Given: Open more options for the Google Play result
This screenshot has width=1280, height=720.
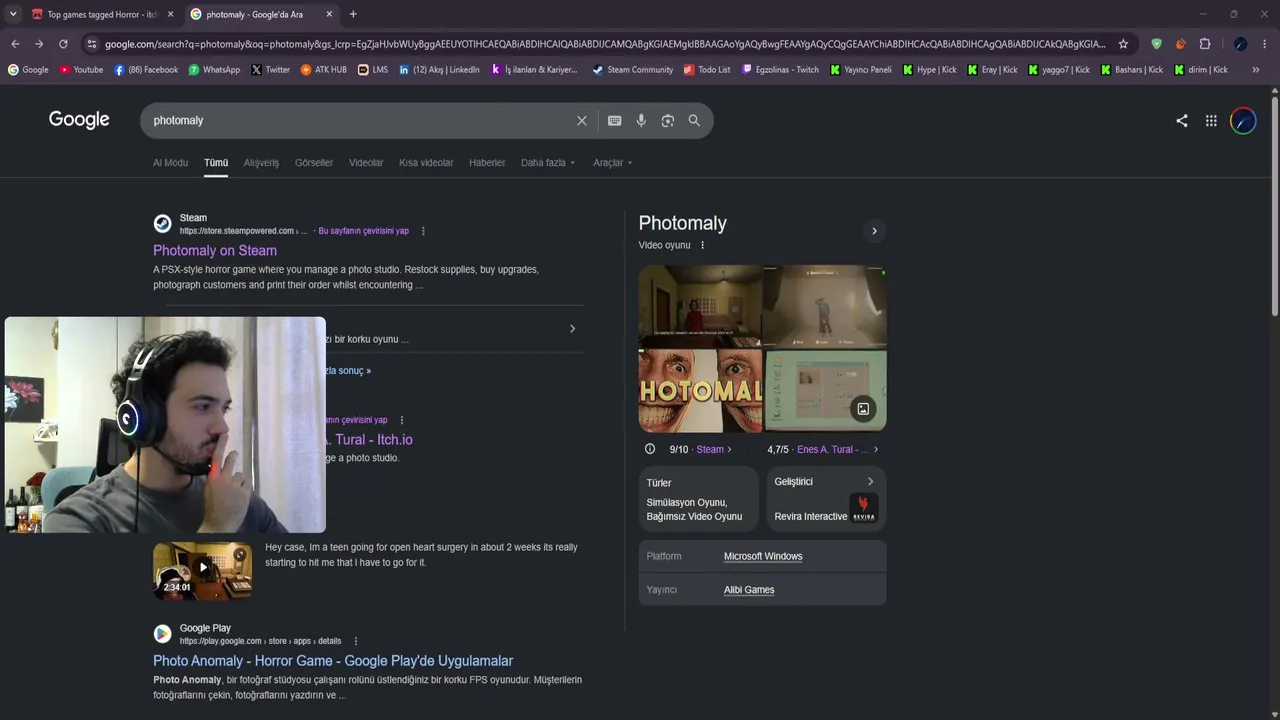Looking at the screenshot, I should [x=356, y=641].
